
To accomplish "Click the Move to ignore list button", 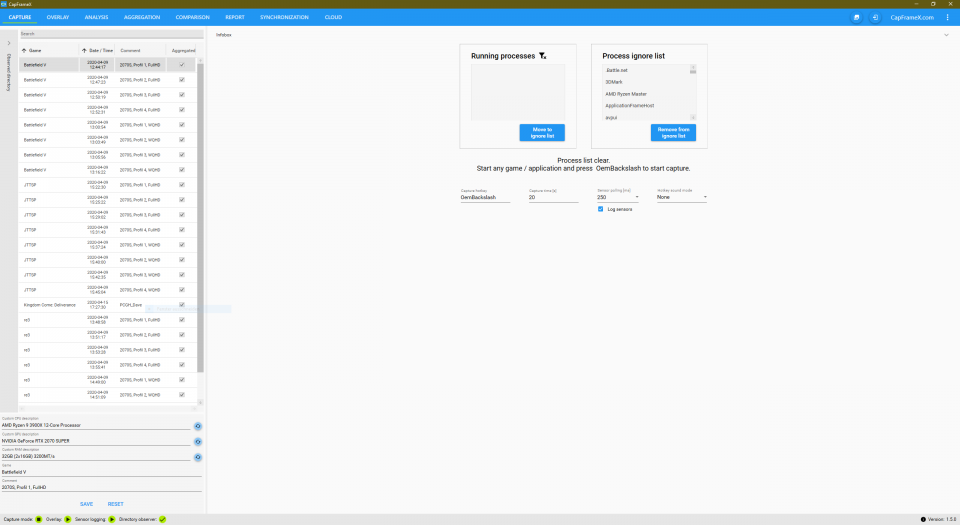I will (x=542, y=133).
